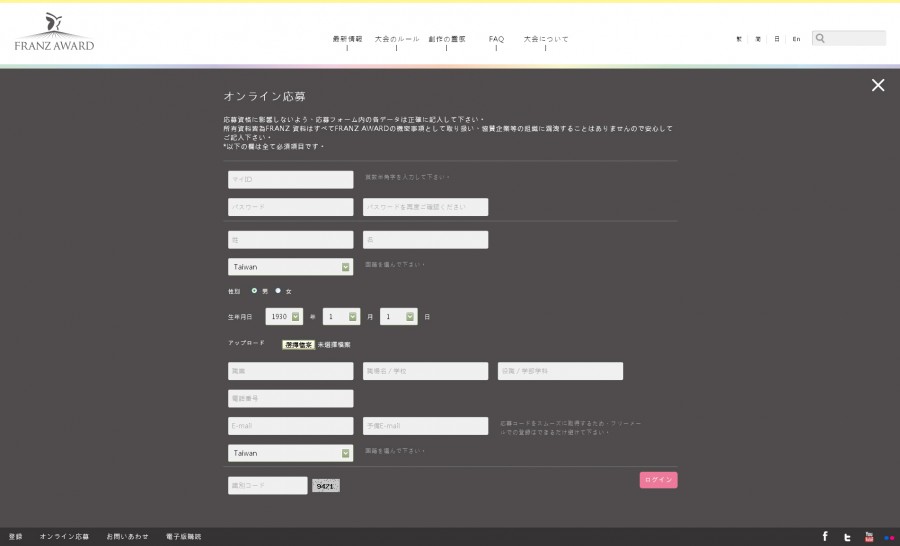
Task: Switch language to Traditional Chinese (繁)
Action: (x=739, y=39)
